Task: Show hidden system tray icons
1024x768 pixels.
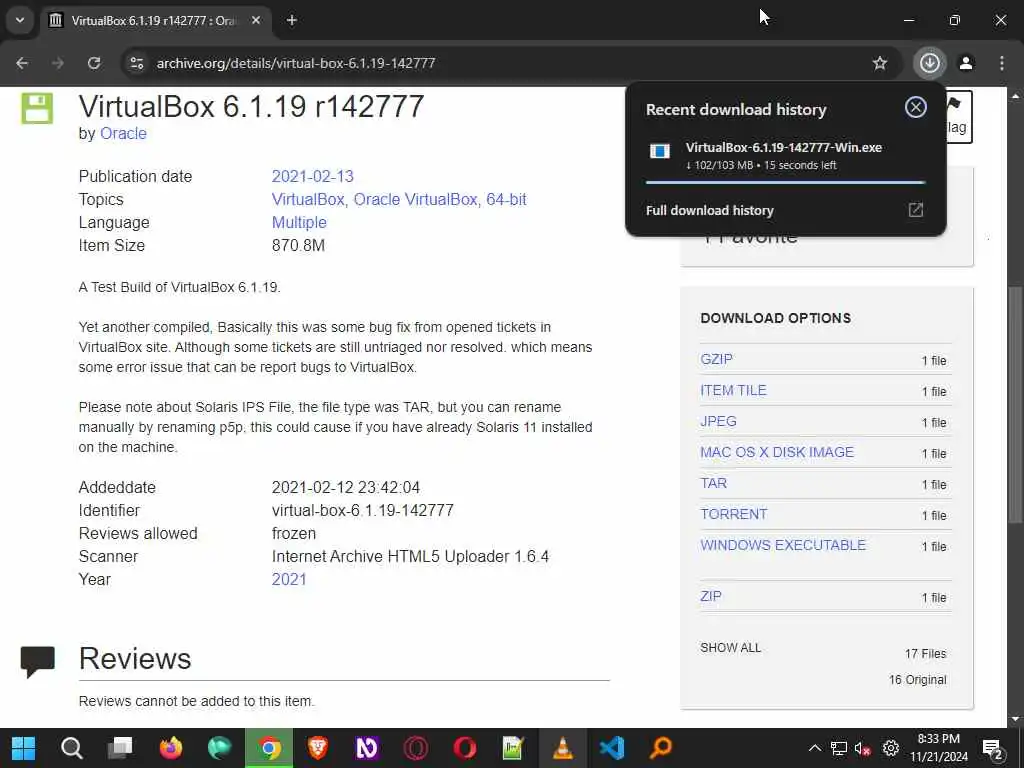Action: pos(815,748)
